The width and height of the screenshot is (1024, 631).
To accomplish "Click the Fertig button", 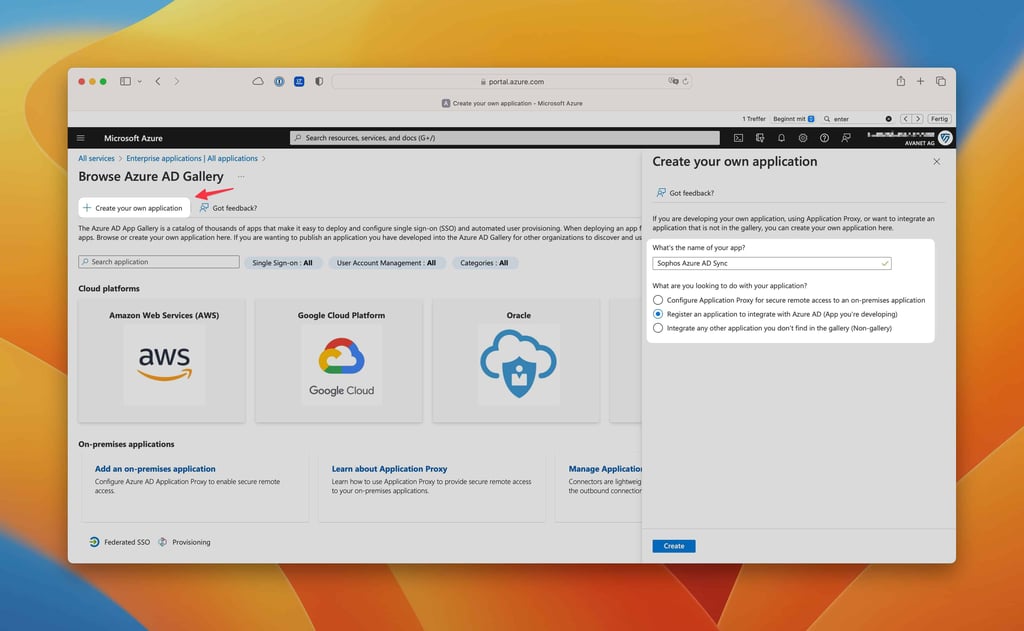I will [x=939, y=119].
